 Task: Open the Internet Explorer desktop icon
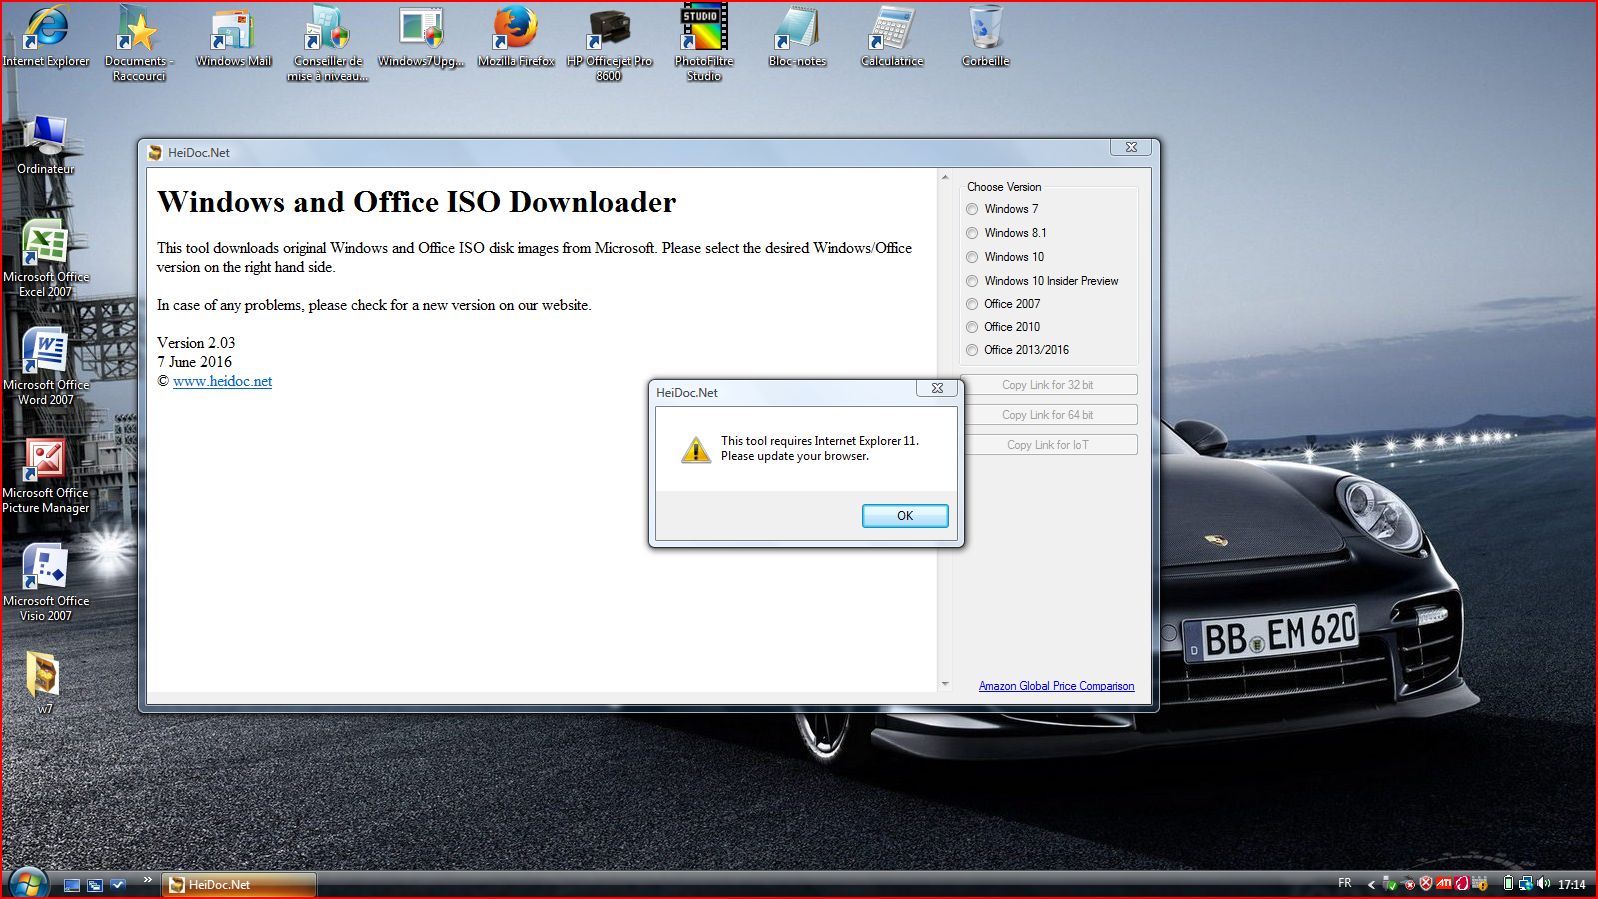coord(45,31)
